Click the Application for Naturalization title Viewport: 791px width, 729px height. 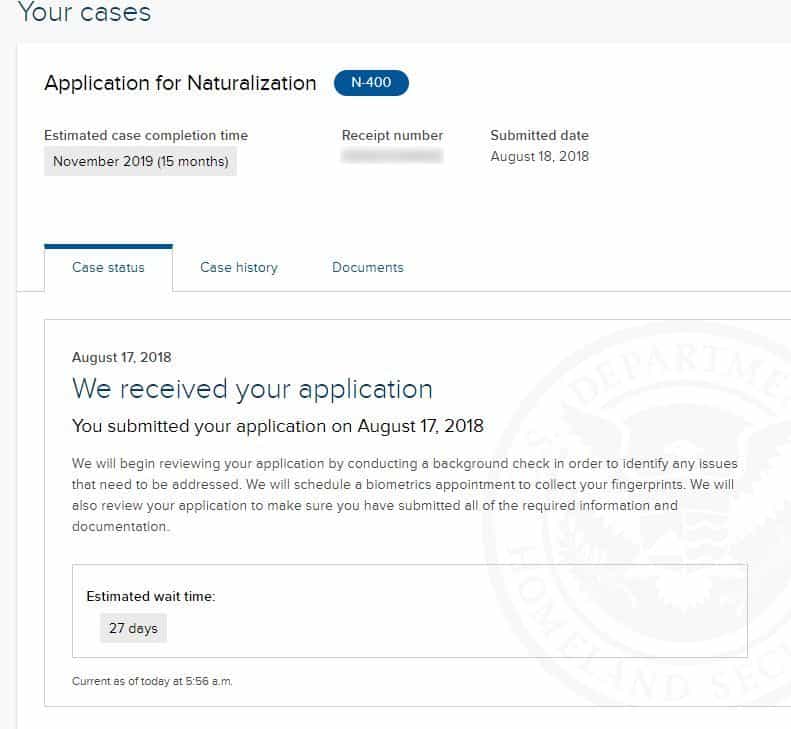[180, 83]
